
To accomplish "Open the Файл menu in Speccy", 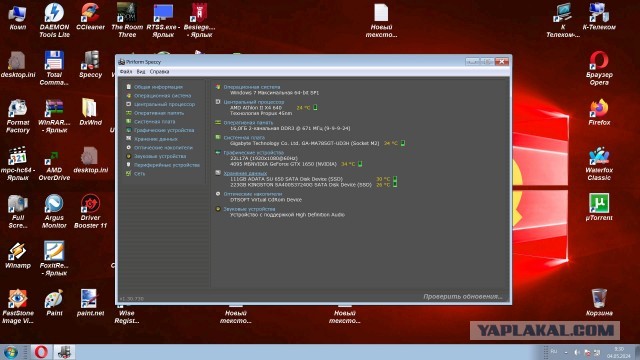I will click(x=126, y=71).
